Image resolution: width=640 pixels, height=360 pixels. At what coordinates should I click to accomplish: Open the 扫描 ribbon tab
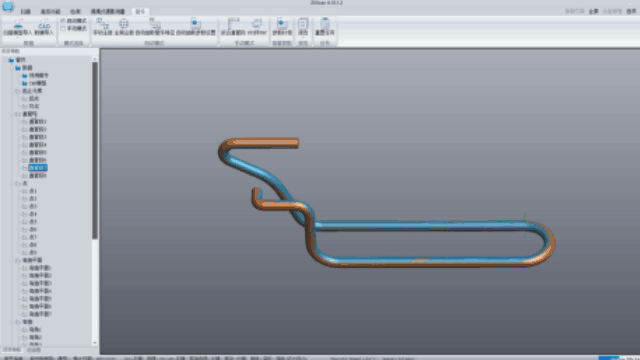click(26, 11)
